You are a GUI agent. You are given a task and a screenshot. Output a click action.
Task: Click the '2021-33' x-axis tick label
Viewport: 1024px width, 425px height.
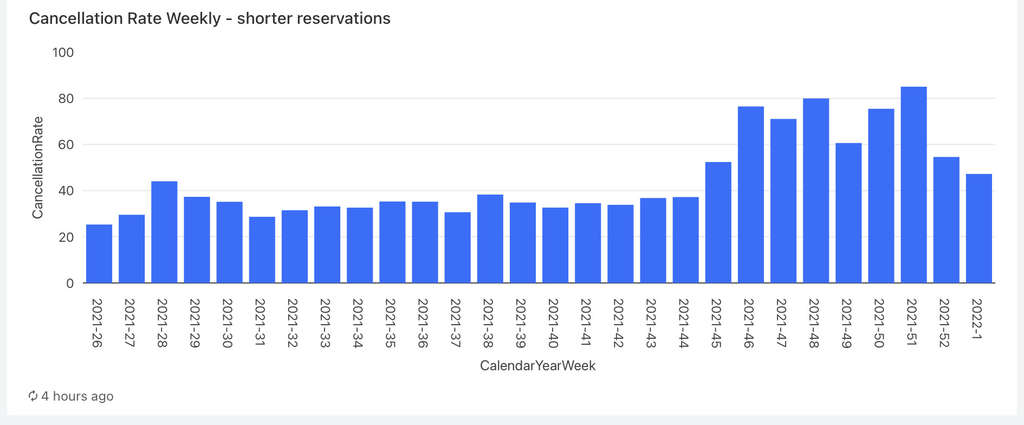click(x=325, y=321)
